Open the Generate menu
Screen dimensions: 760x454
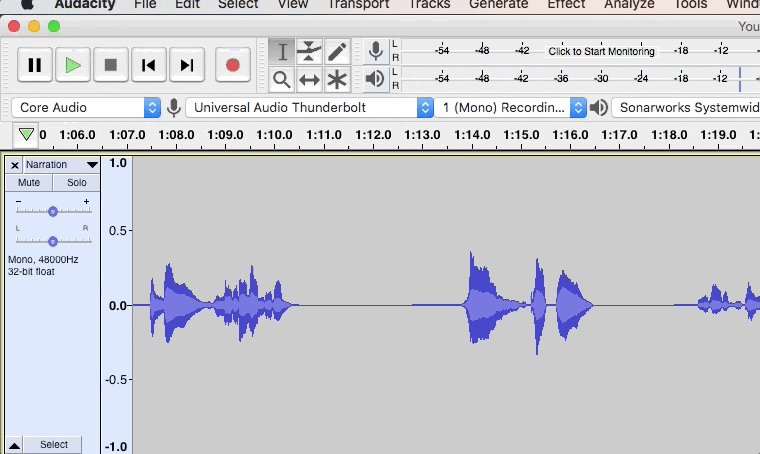pyautogui.click(x=498, y=5)
